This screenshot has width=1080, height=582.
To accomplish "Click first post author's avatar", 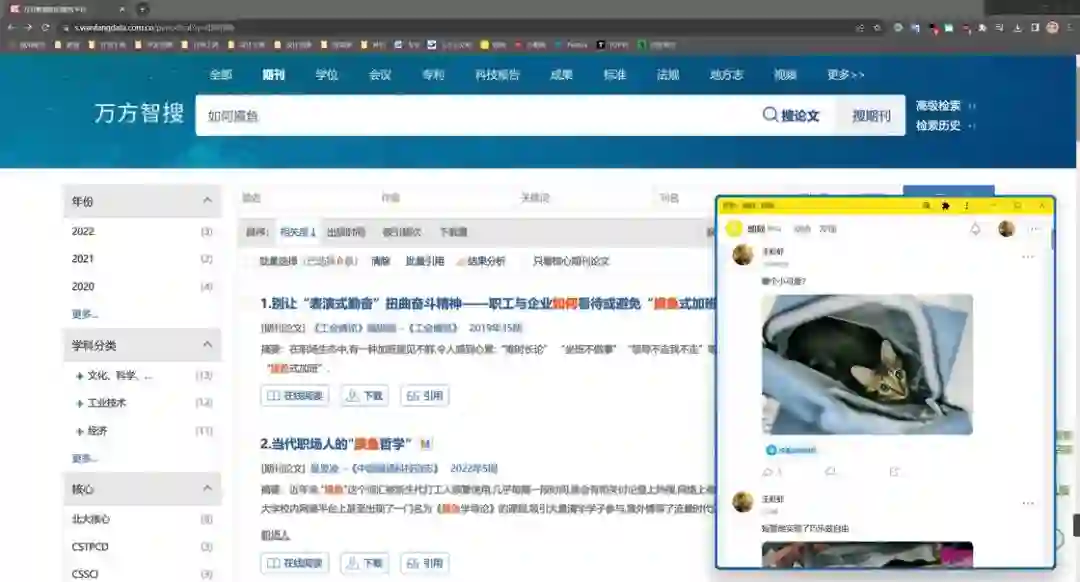I will tap(742, 255).
